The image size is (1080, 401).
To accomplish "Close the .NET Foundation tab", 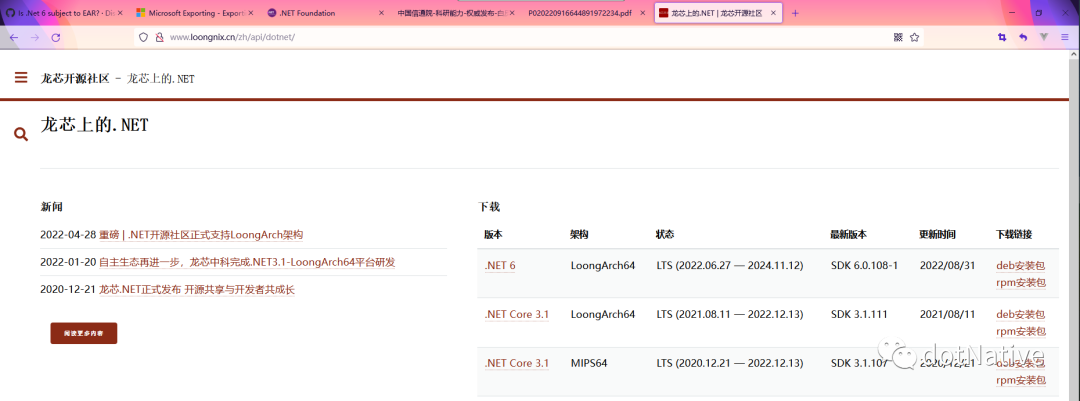I will [382, 13].
